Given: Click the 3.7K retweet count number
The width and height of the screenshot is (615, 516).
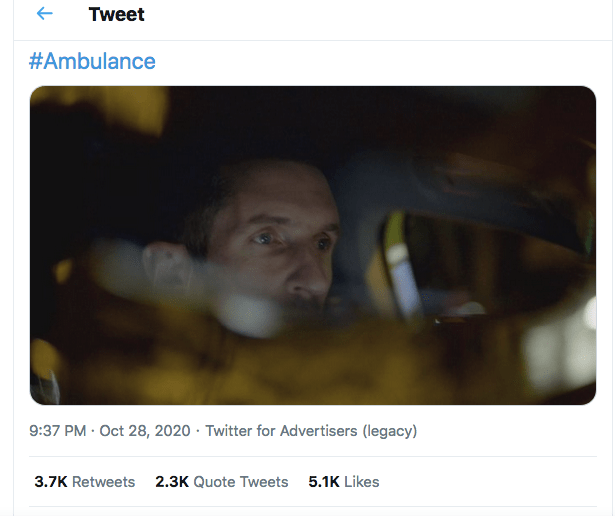Looking at the screenshot, I should tap(50, 482).
